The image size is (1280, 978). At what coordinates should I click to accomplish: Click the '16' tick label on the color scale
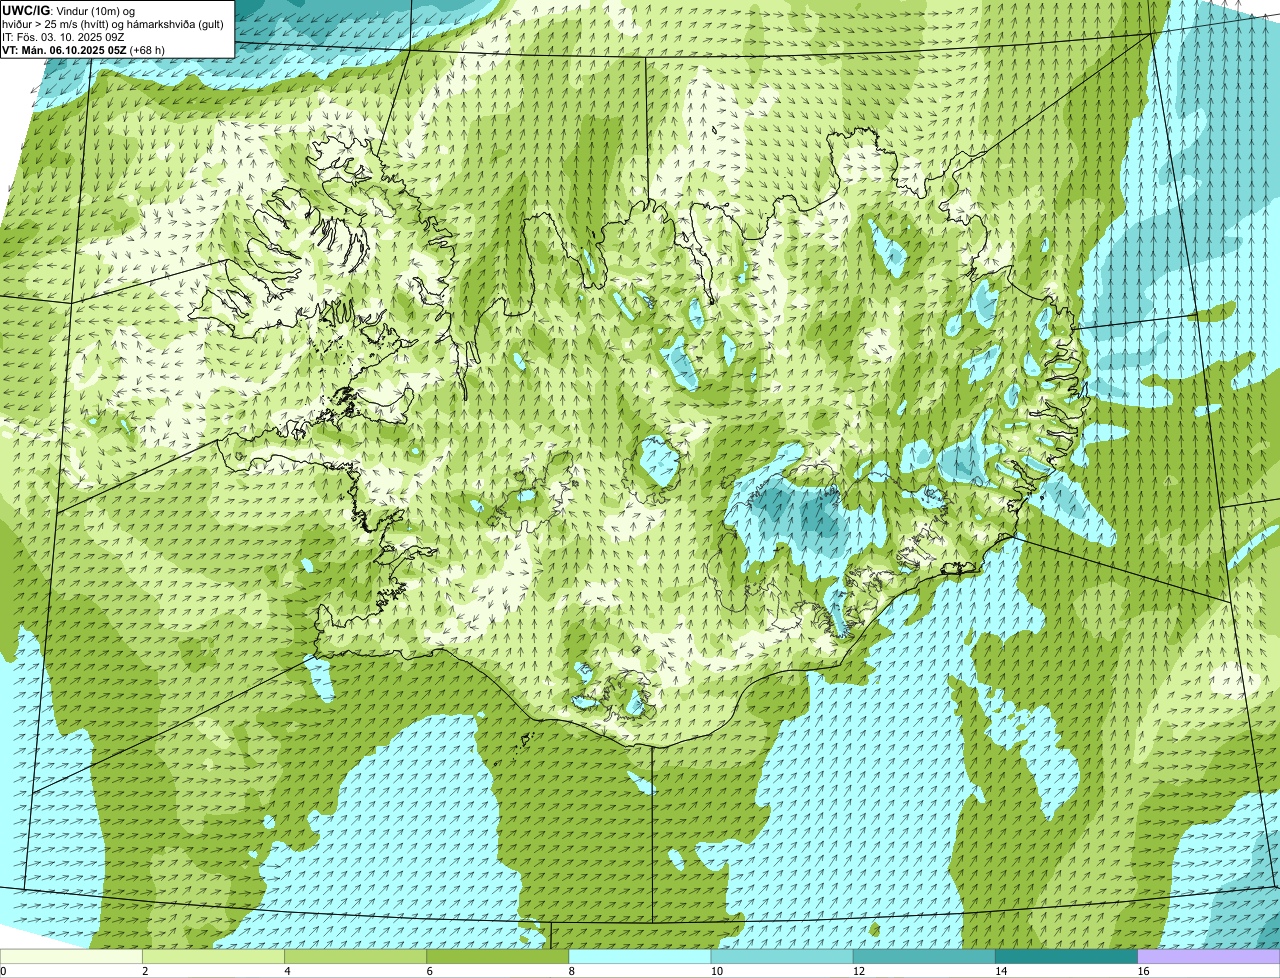(1143, 971)
